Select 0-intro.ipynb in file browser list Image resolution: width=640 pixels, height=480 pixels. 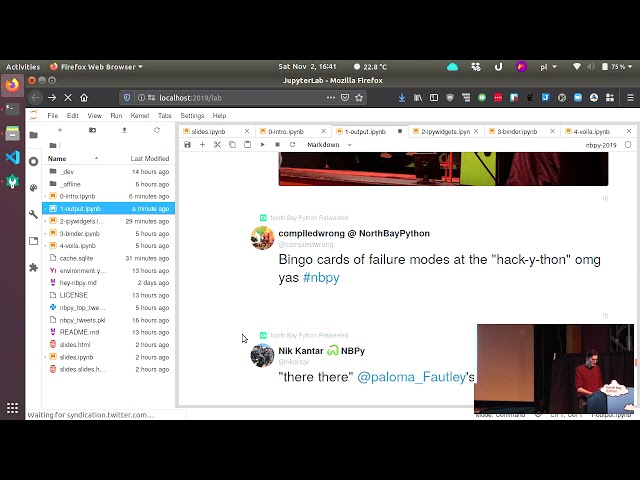click(109, 196)
